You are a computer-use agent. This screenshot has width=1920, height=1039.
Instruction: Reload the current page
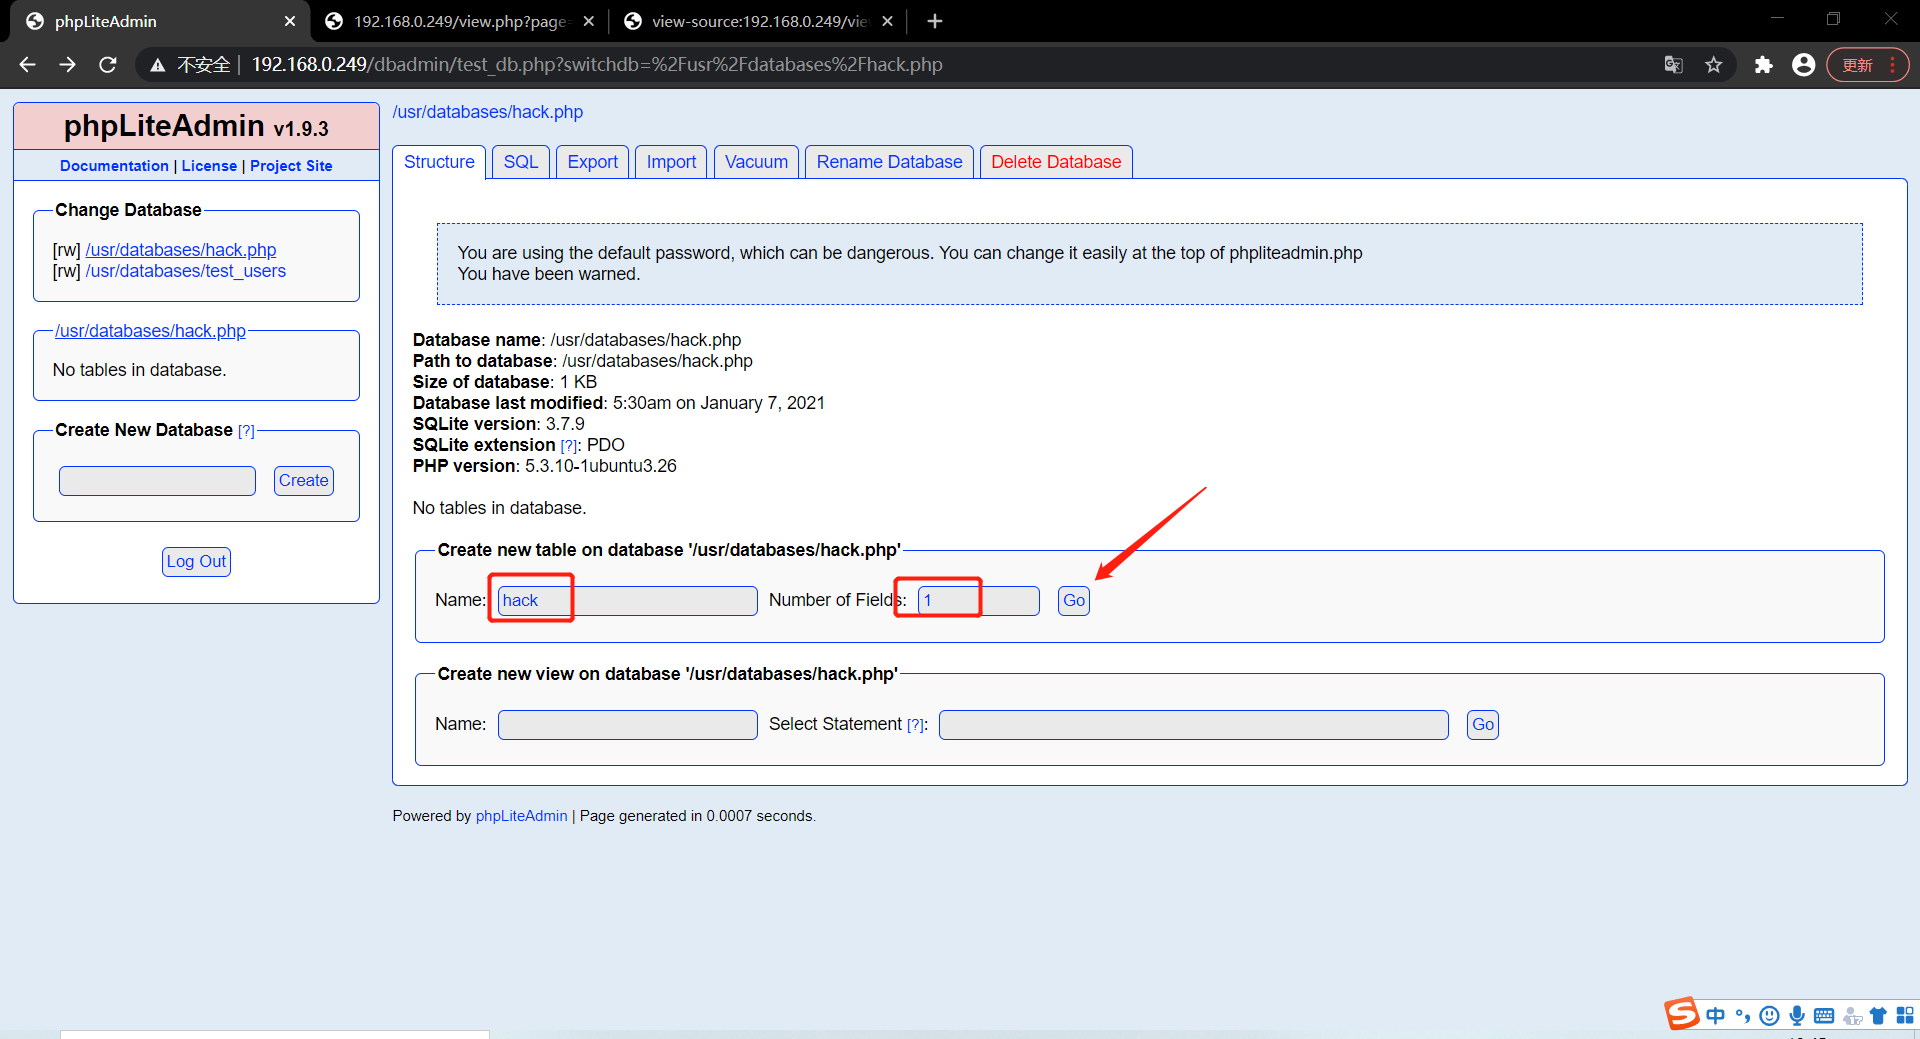point(108,65)
